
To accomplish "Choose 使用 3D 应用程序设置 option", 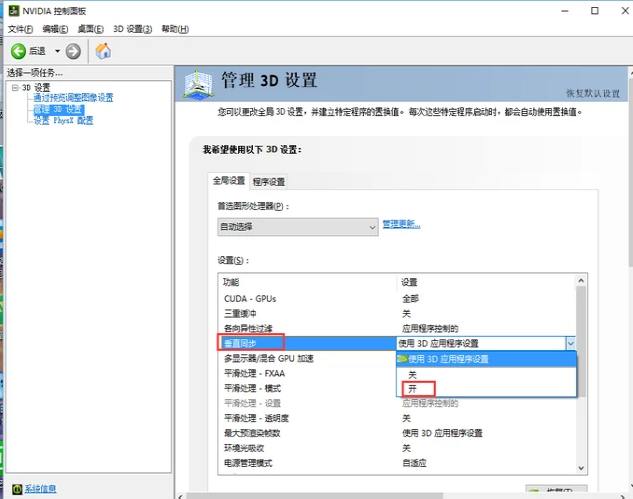I will tap(448, 358).
